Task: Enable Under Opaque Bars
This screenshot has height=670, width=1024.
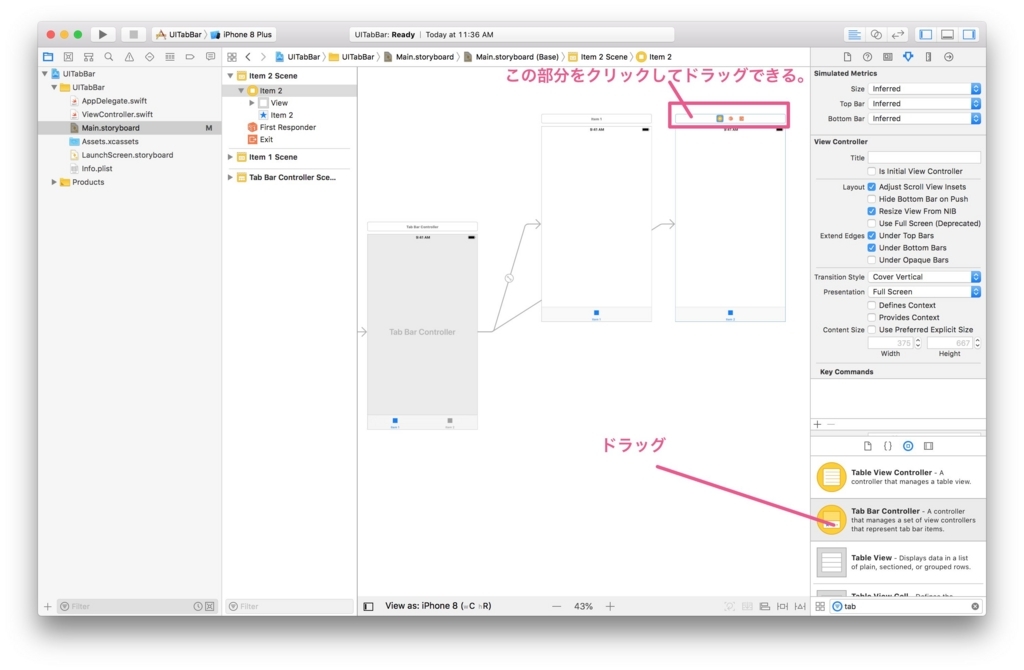Action: 871,260
